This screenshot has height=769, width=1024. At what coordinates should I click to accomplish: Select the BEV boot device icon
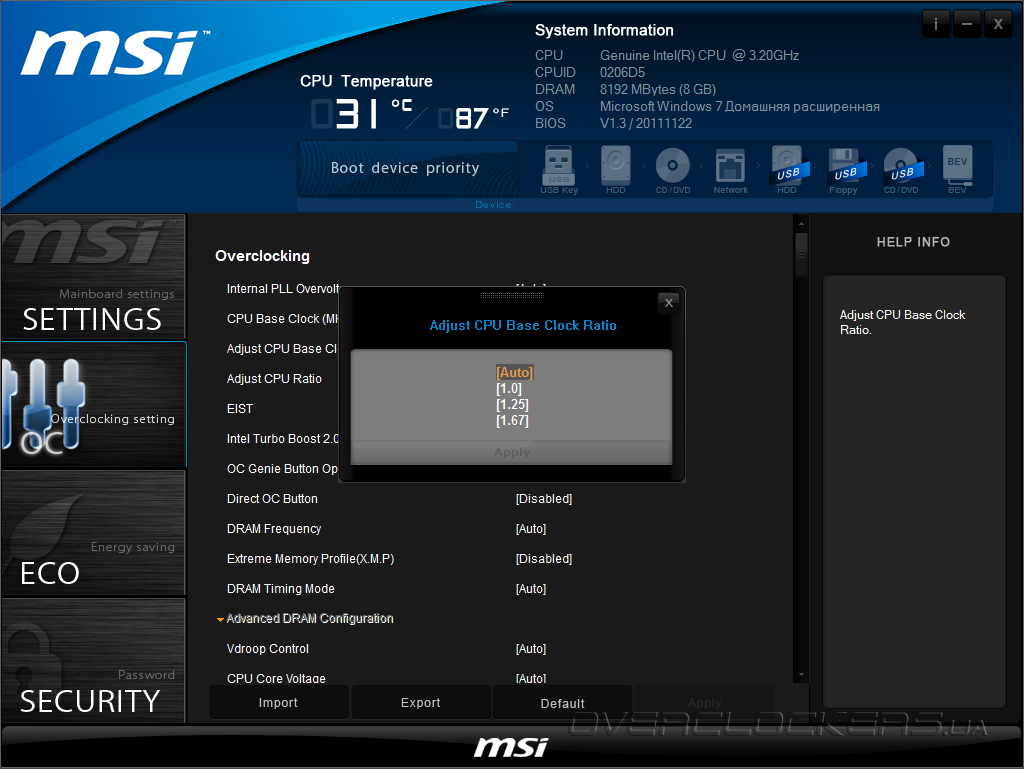957,169
